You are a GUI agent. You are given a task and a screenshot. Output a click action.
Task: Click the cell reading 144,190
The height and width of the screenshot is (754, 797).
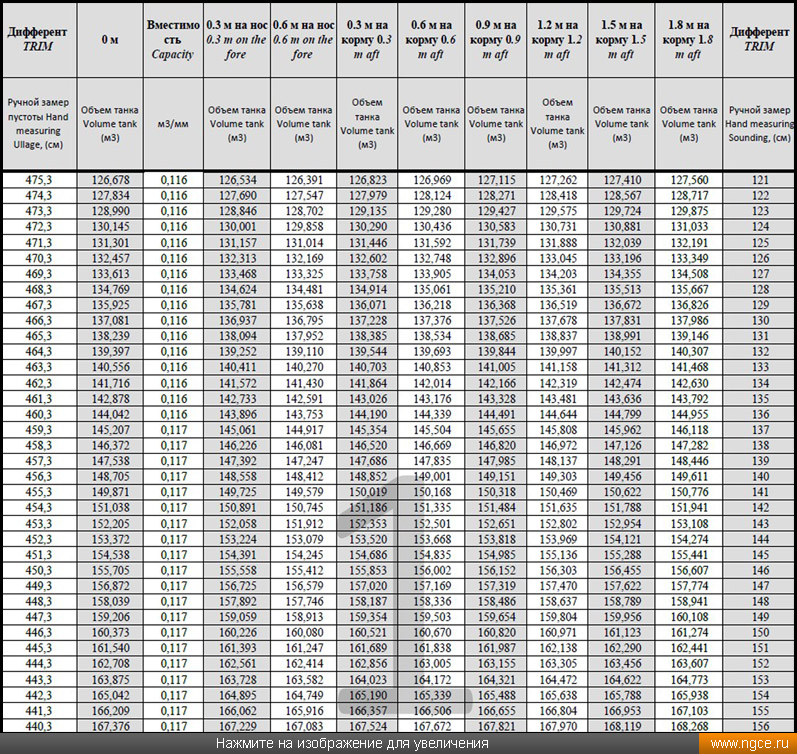368,414
